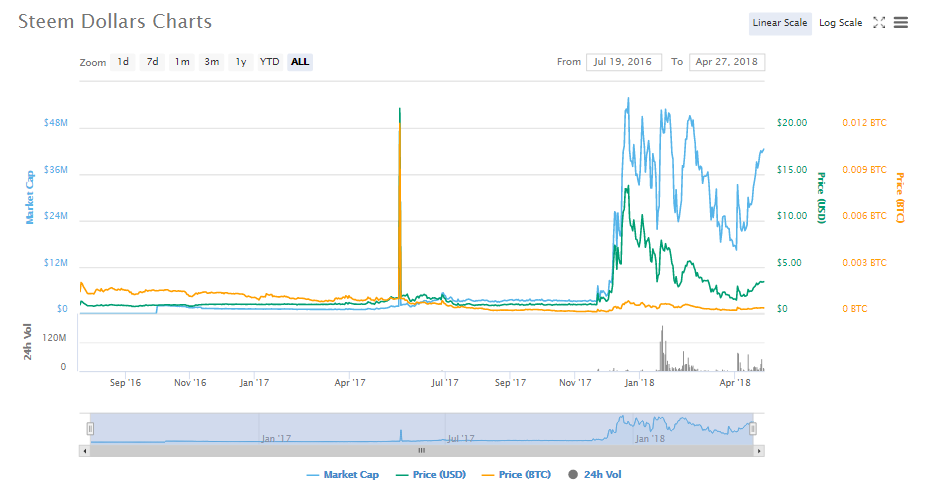Click the horizontal scrollbar thumb grip
The image size is (945, 488).
point(422,451)
